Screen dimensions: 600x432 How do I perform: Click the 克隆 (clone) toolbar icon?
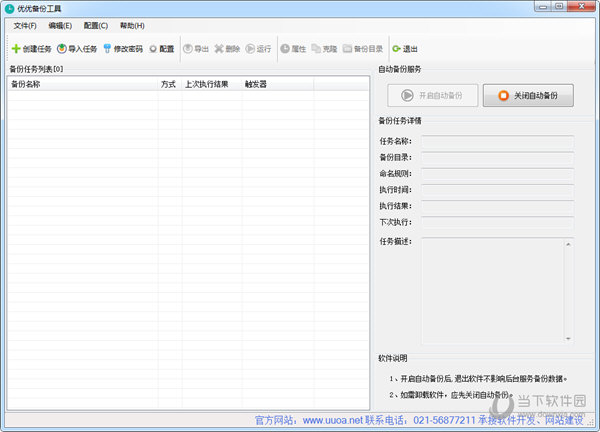click(x=317, y=48)
